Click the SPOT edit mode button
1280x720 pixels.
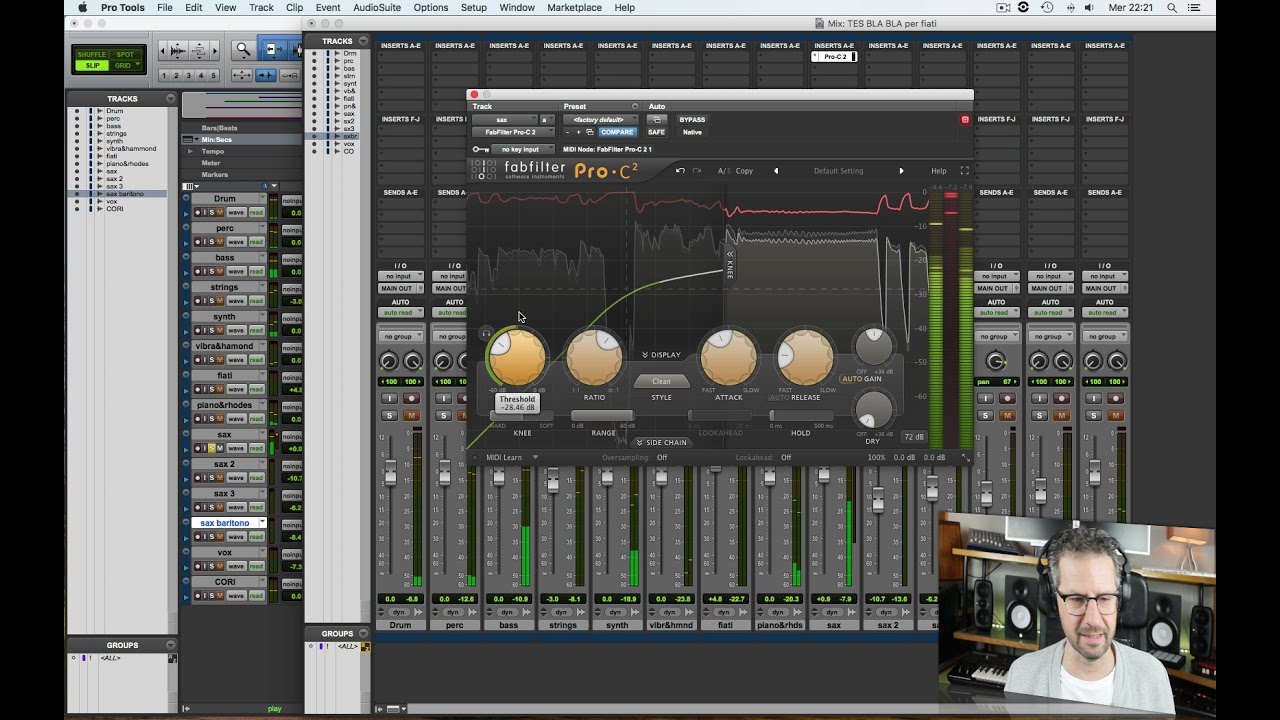coord(125,54)
